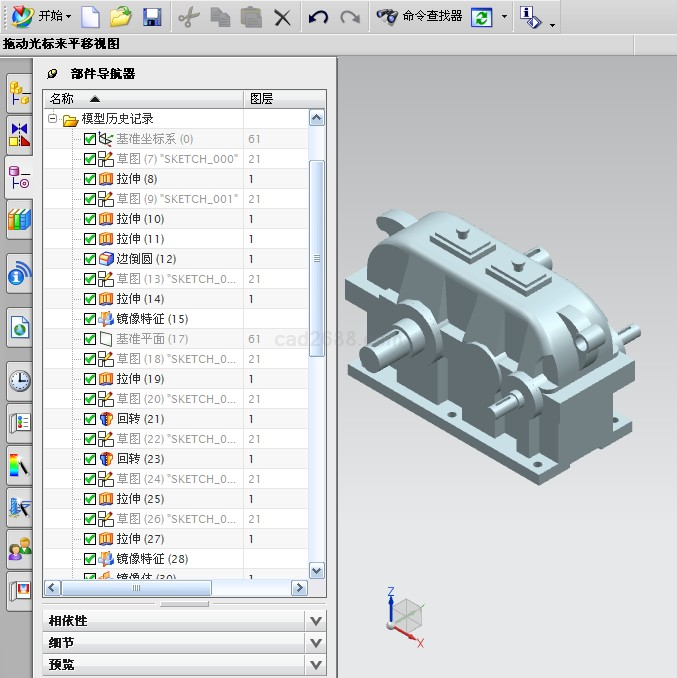
Task: Open the Roles sidebar tab with people icon
Action: point(19,549)
